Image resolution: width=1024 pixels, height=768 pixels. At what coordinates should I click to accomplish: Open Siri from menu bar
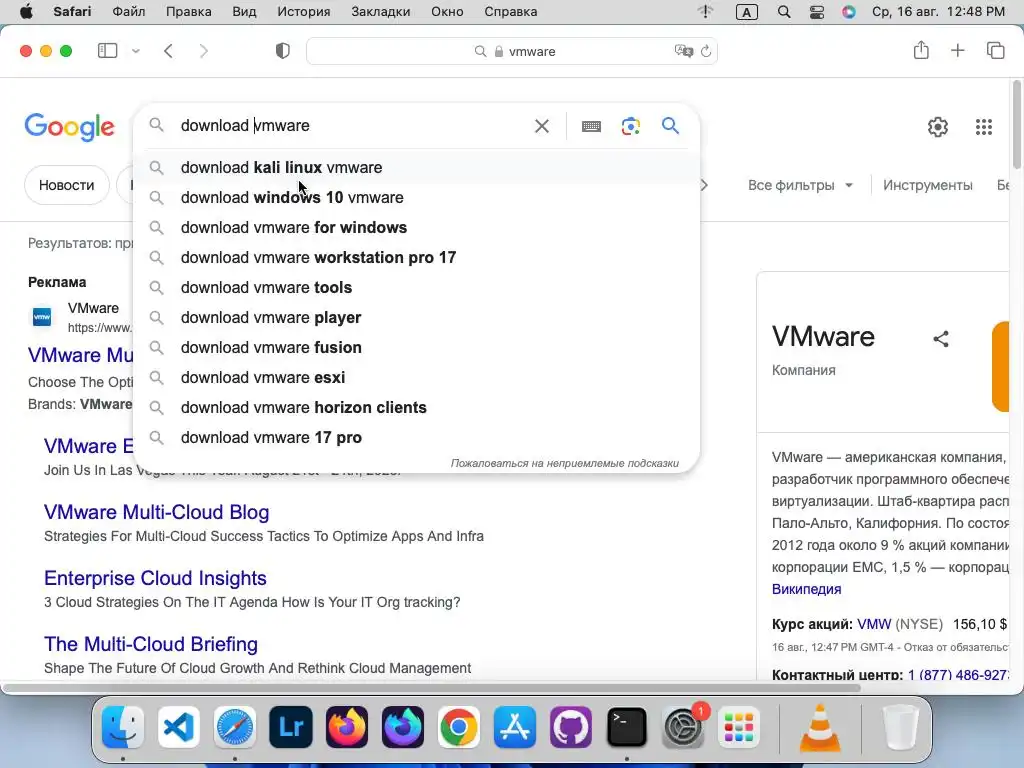coord(848,12)
